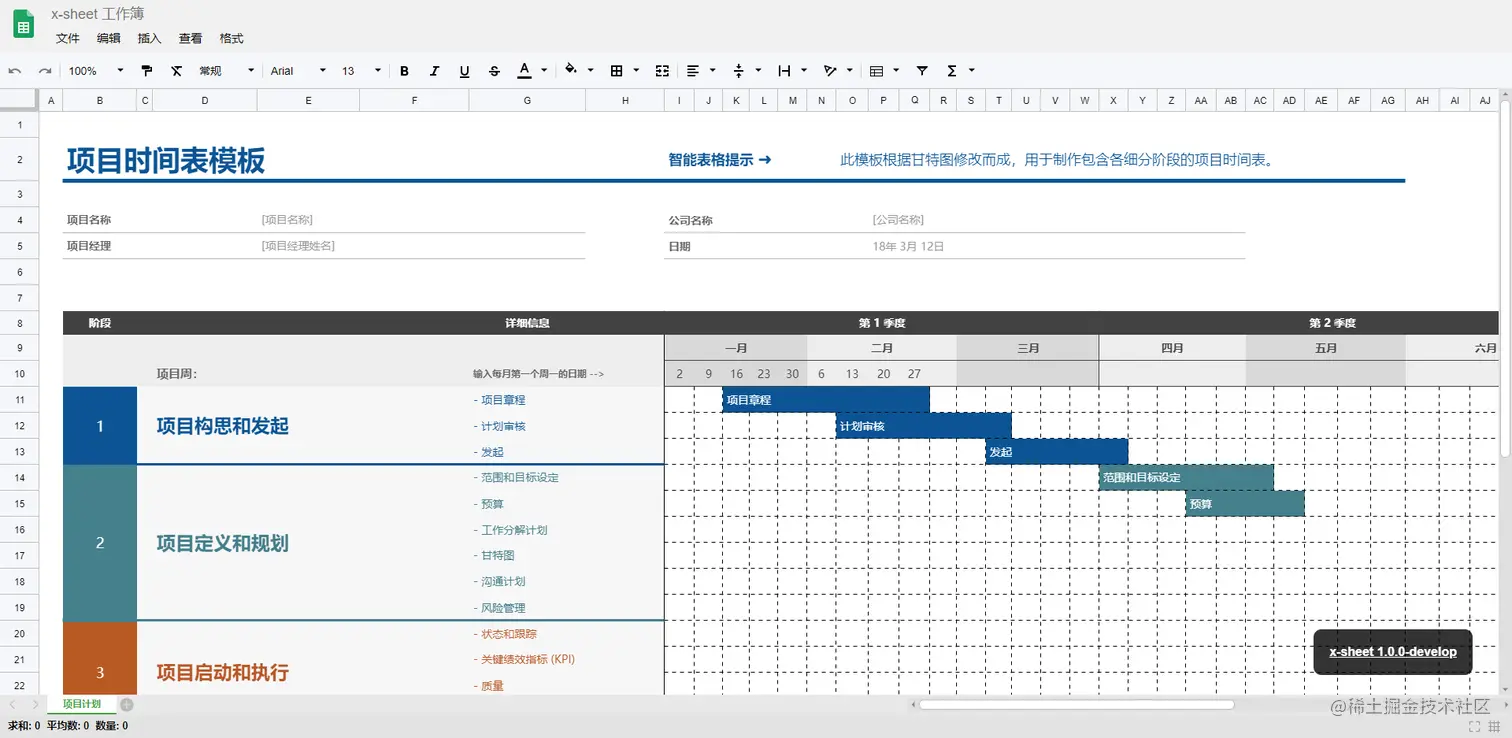Toggle bold formatting
This screenshot has height=738, width=1512.
pyautogui.click(x=404, y=70)
